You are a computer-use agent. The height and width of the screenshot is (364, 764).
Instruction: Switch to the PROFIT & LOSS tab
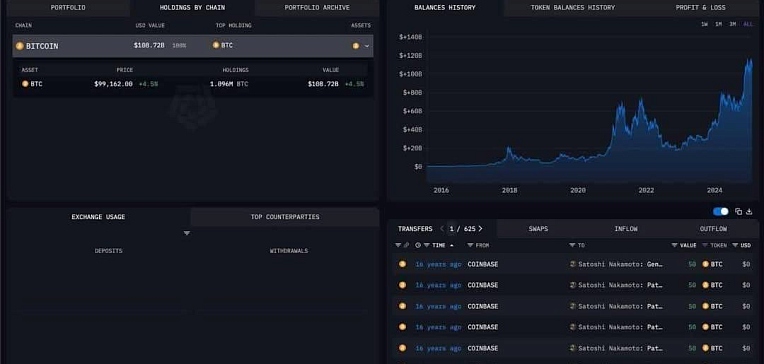[x=700, y=7]
